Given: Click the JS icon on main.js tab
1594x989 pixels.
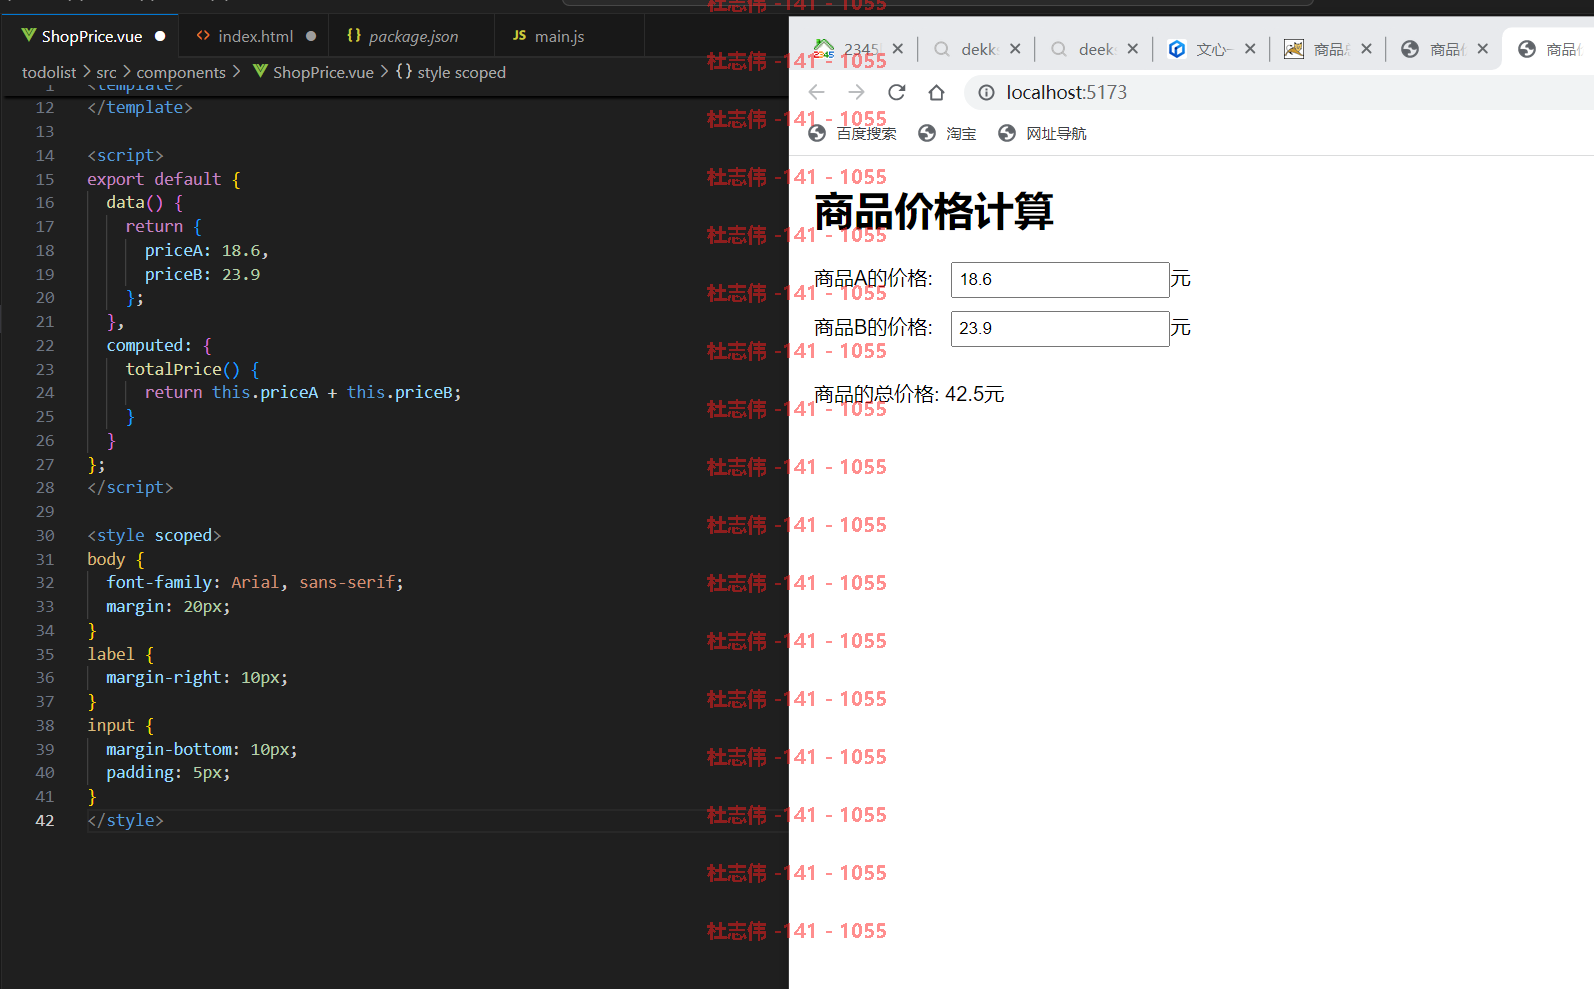Looking at the screenshot, I should 519,36.
